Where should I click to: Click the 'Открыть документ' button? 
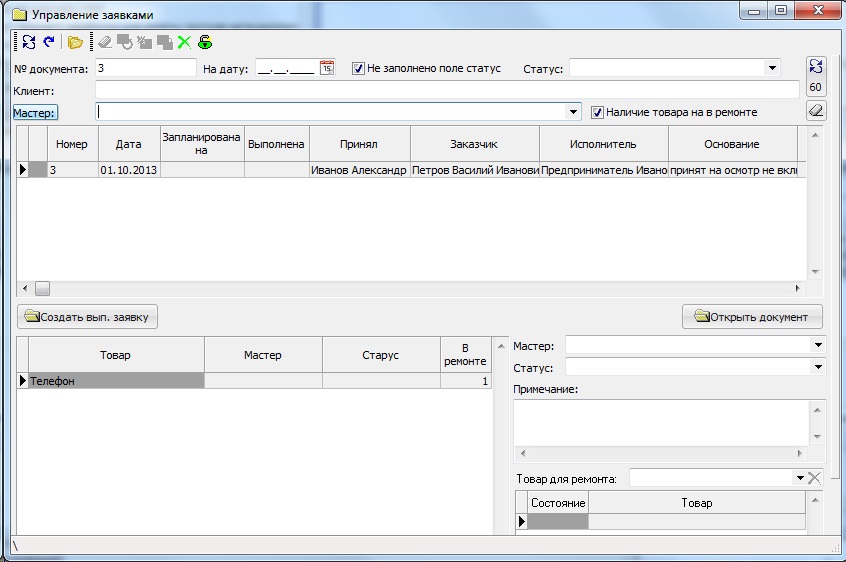tap(752, 317)
